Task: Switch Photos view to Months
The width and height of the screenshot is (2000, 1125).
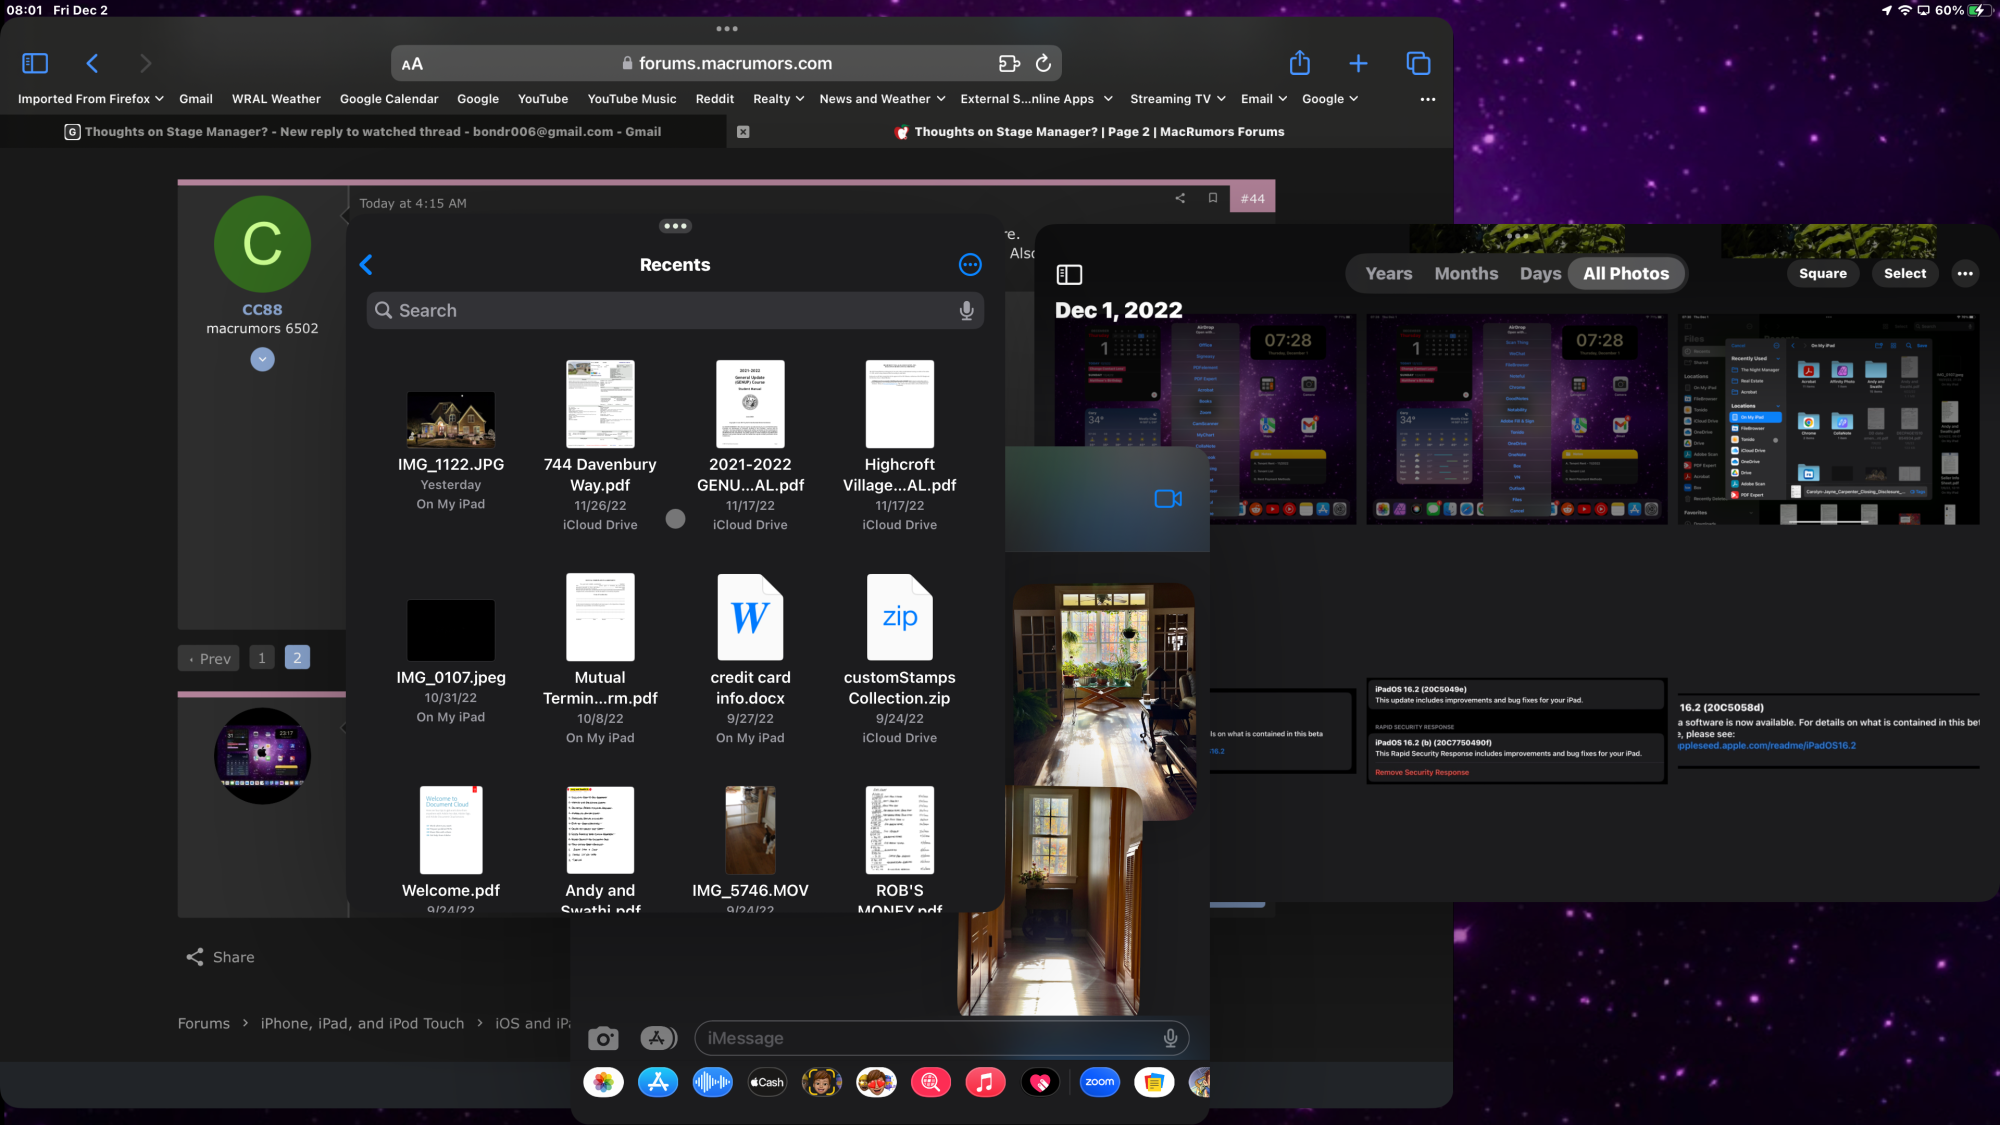Action: pos(1466,274)
